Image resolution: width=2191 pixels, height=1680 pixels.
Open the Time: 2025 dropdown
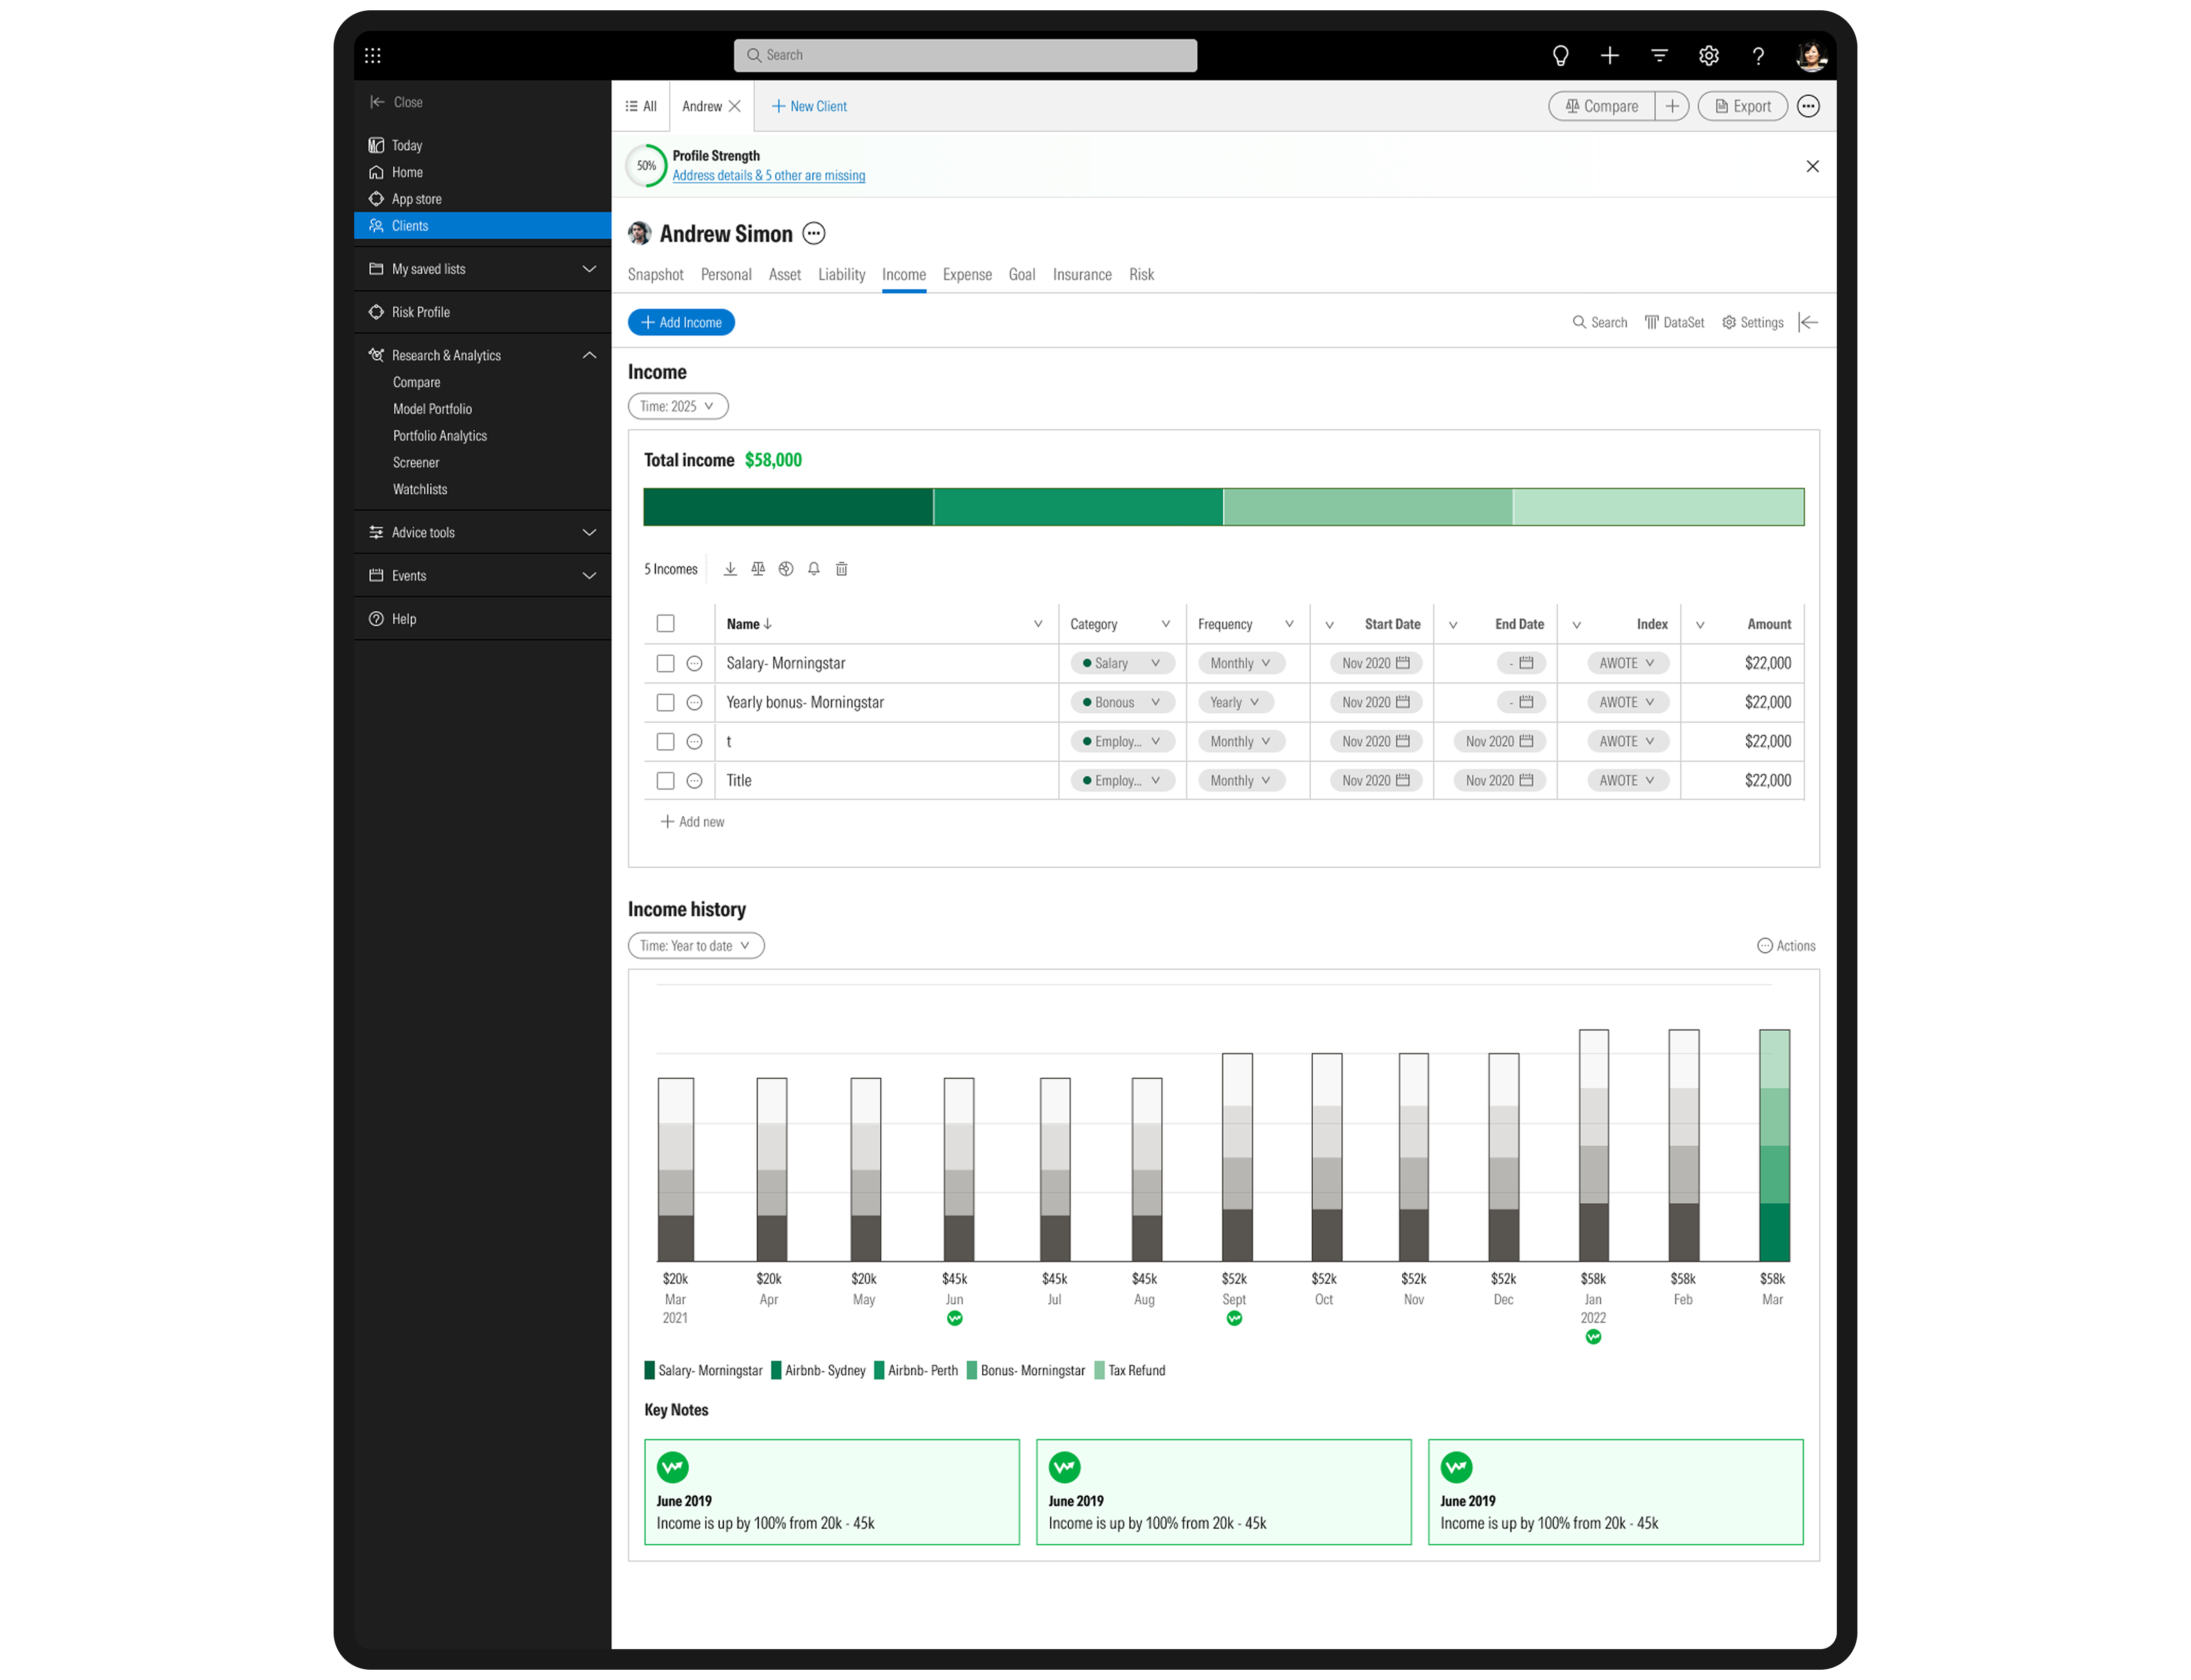pos(678,406)
